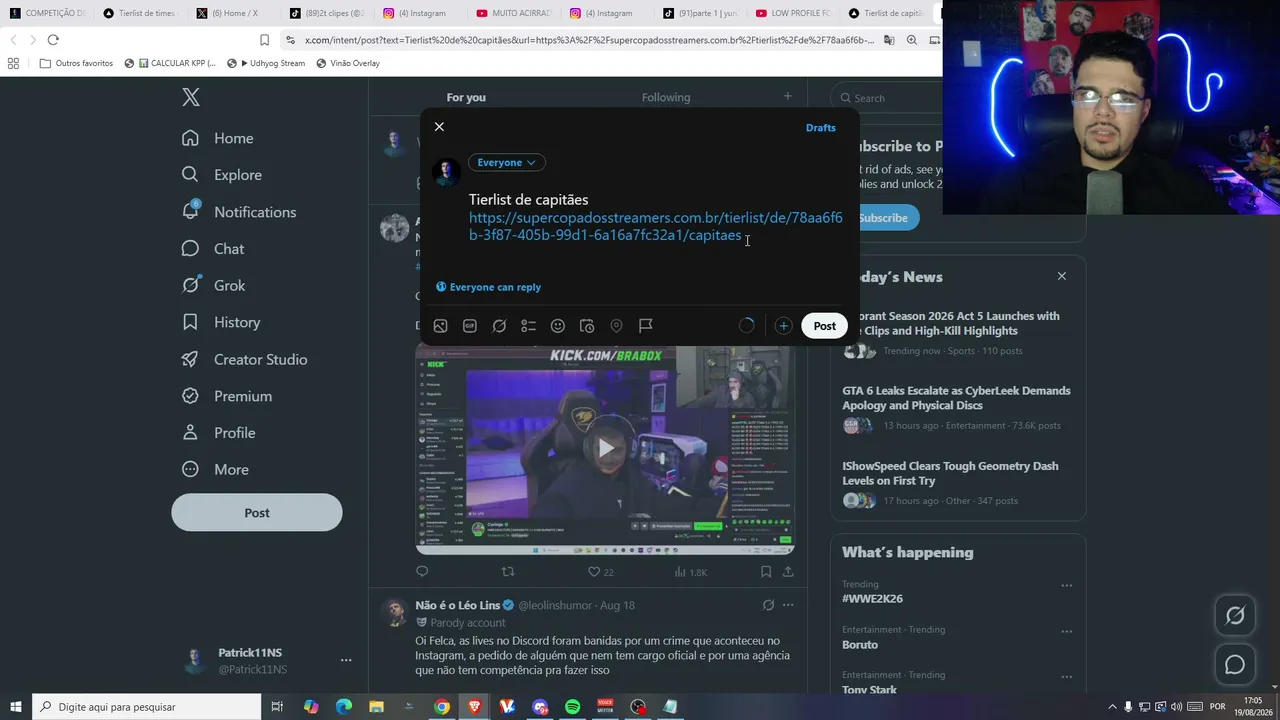
Task: Click the X logo in sidebar
Action: [x=191, y=97]
